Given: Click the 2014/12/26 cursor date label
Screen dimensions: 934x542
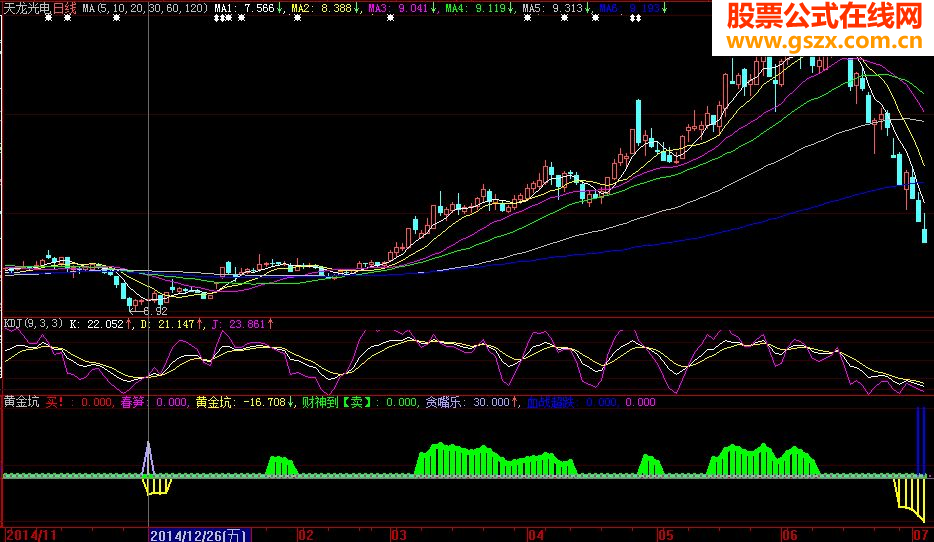Looking at the screenshot, I should point(198,534).
